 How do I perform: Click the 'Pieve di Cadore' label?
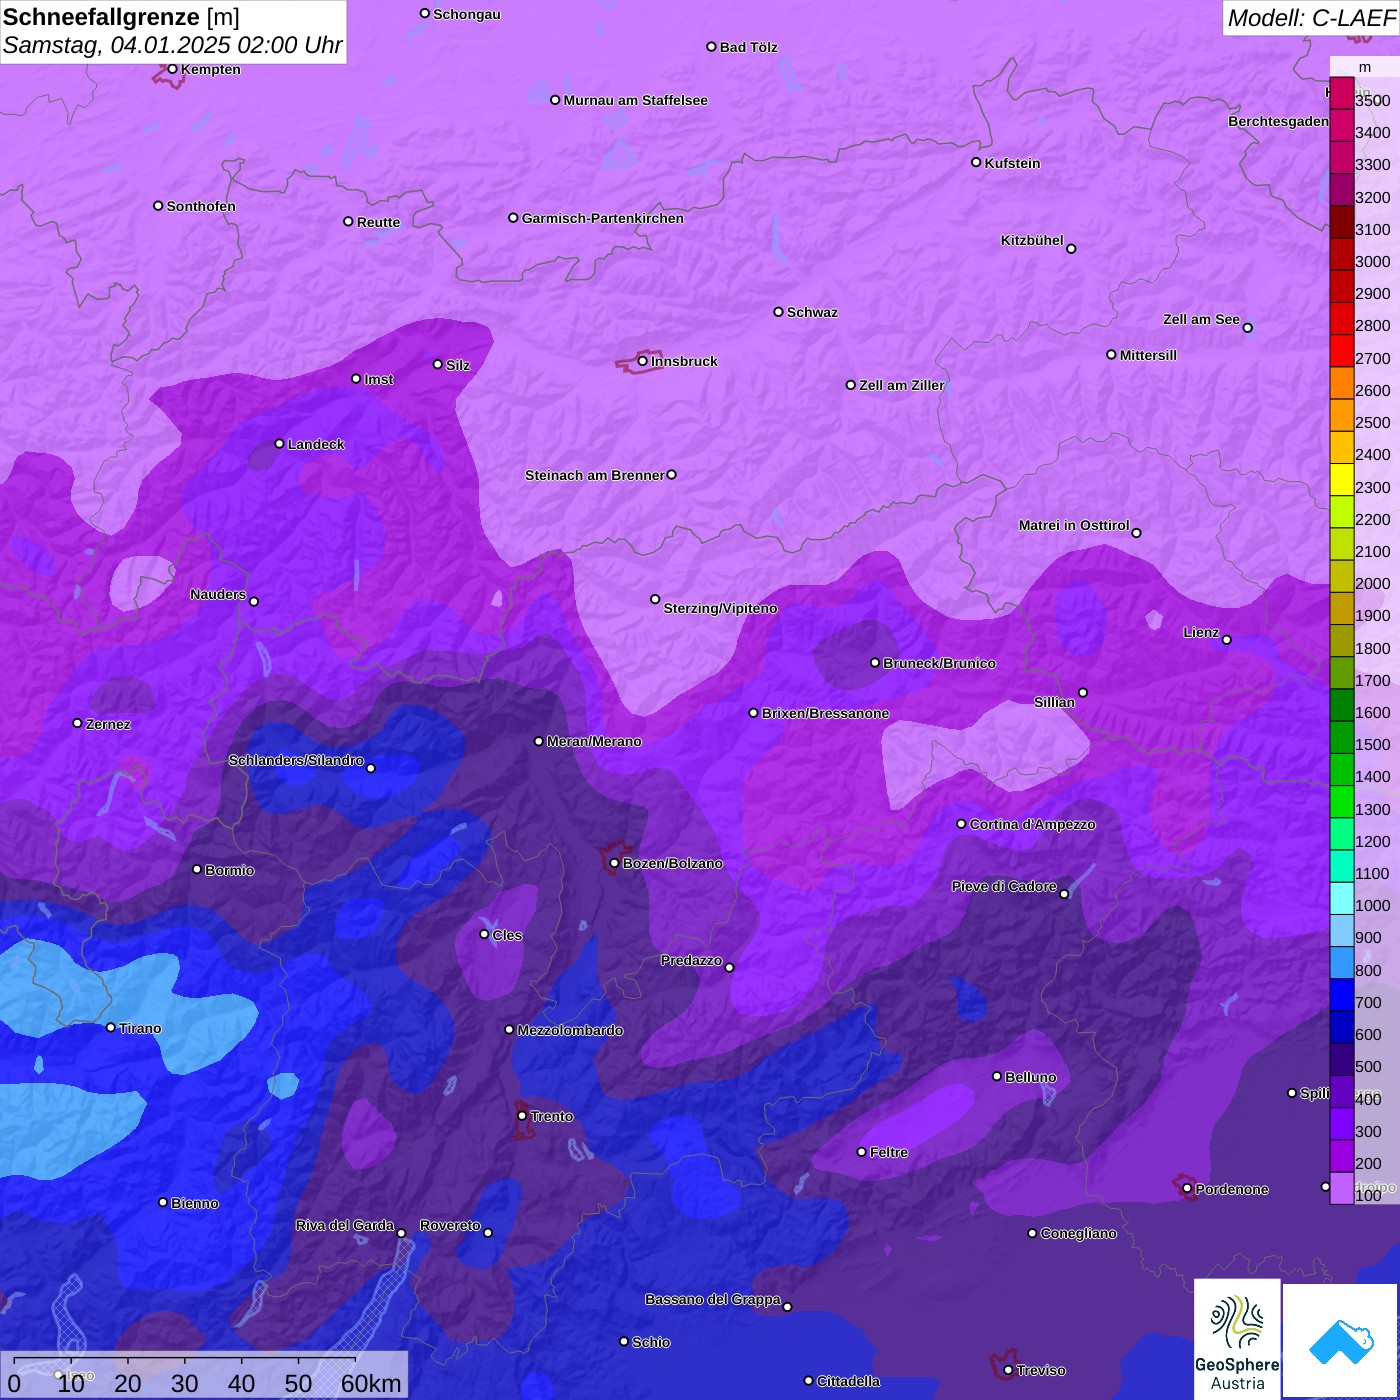point(1004,886)
